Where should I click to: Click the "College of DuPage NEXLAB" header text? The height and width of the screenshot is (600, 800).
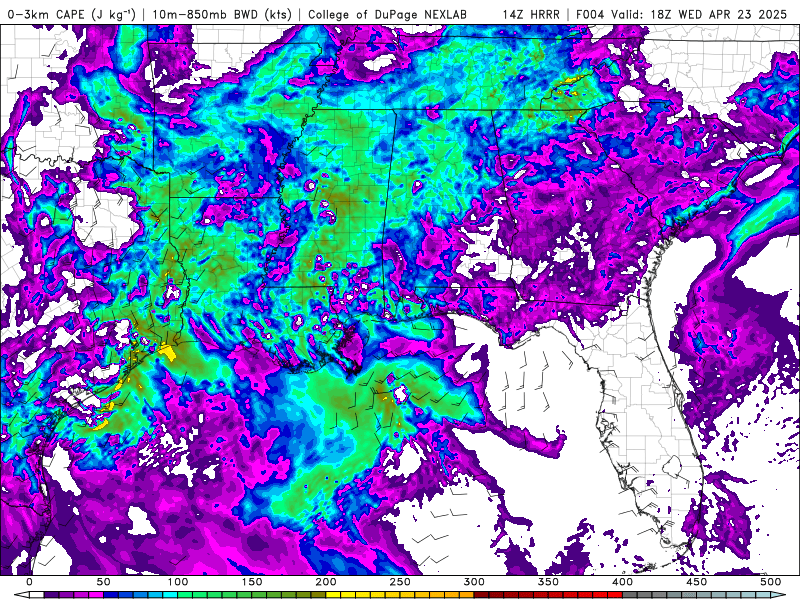tap(387, 14)
